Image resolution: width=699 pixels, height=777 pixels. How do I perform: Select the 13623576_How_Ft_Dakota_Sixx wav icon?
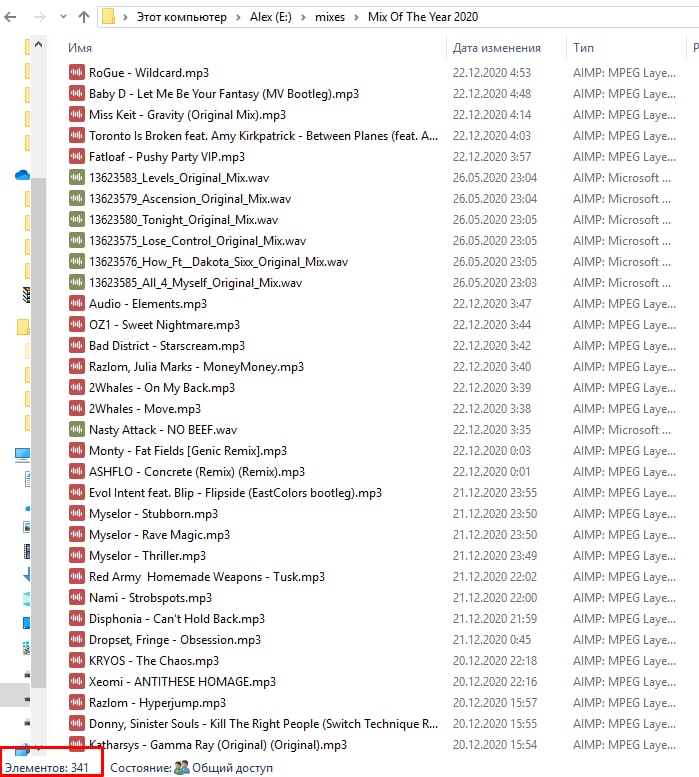(x=77, y=261)
